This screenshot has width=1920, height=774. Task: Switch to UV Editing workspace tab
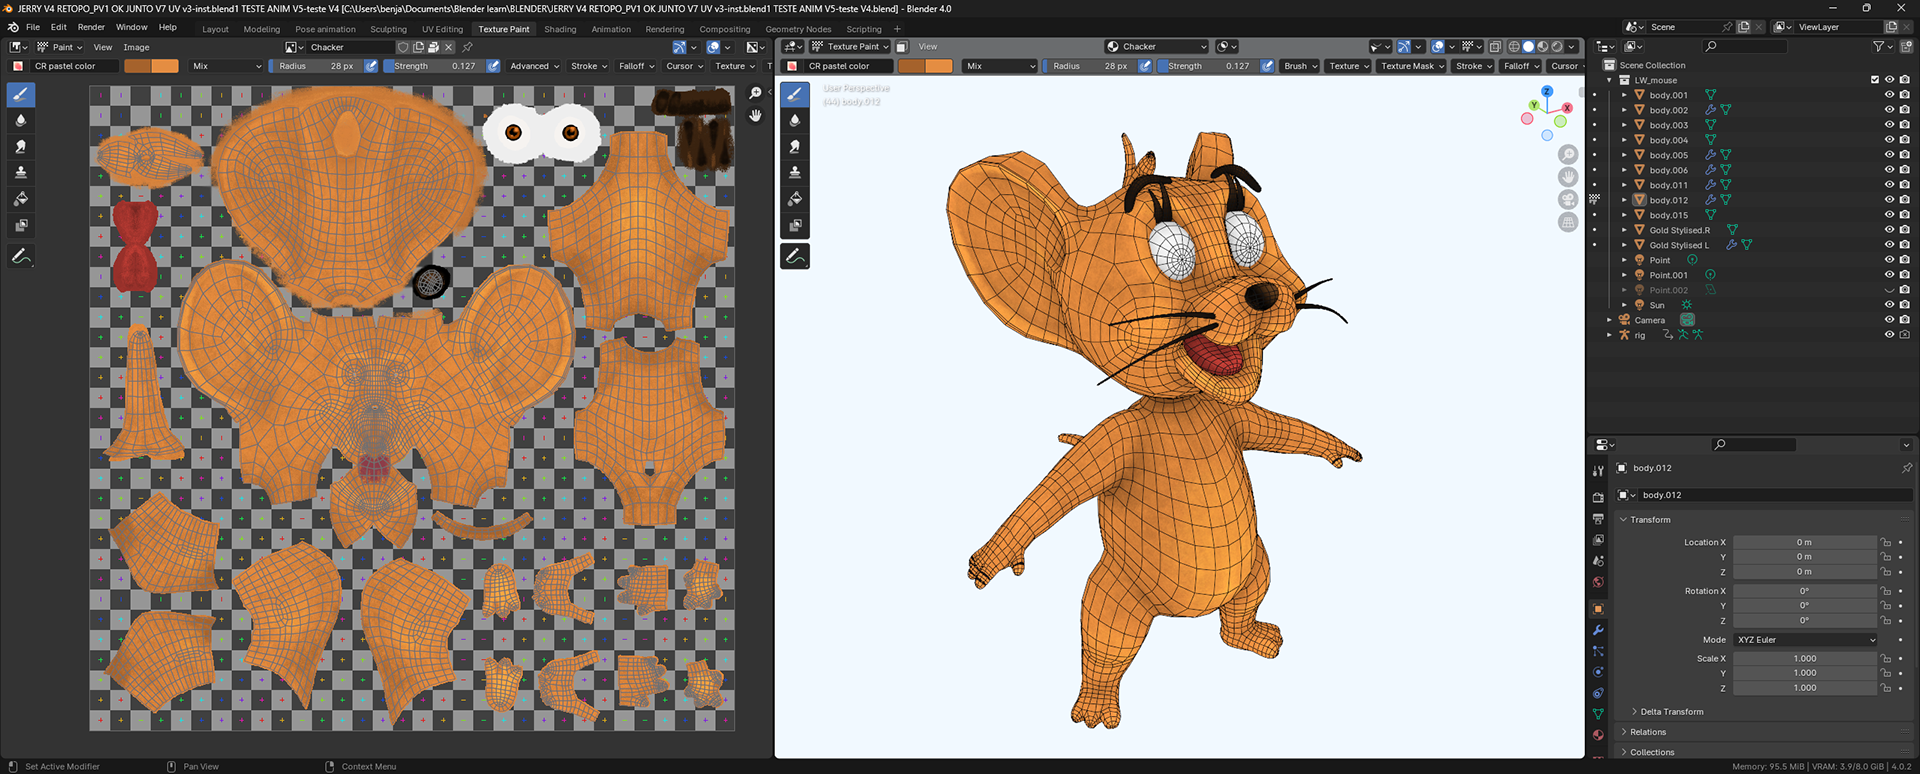point(442,29)
